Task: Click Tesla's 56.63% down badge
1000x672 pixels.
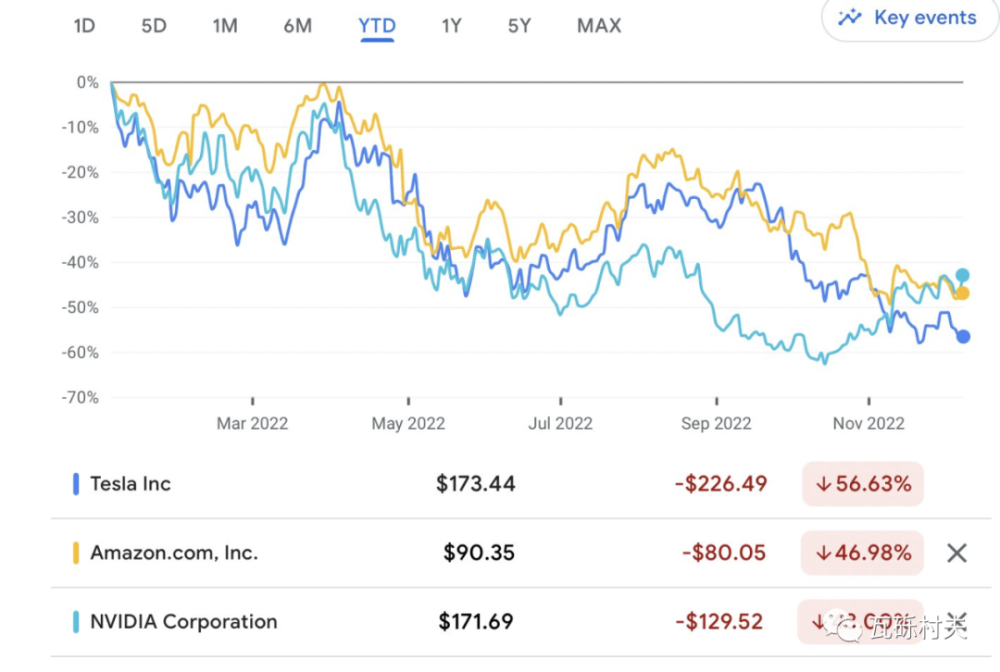Action: coord(863,484)
